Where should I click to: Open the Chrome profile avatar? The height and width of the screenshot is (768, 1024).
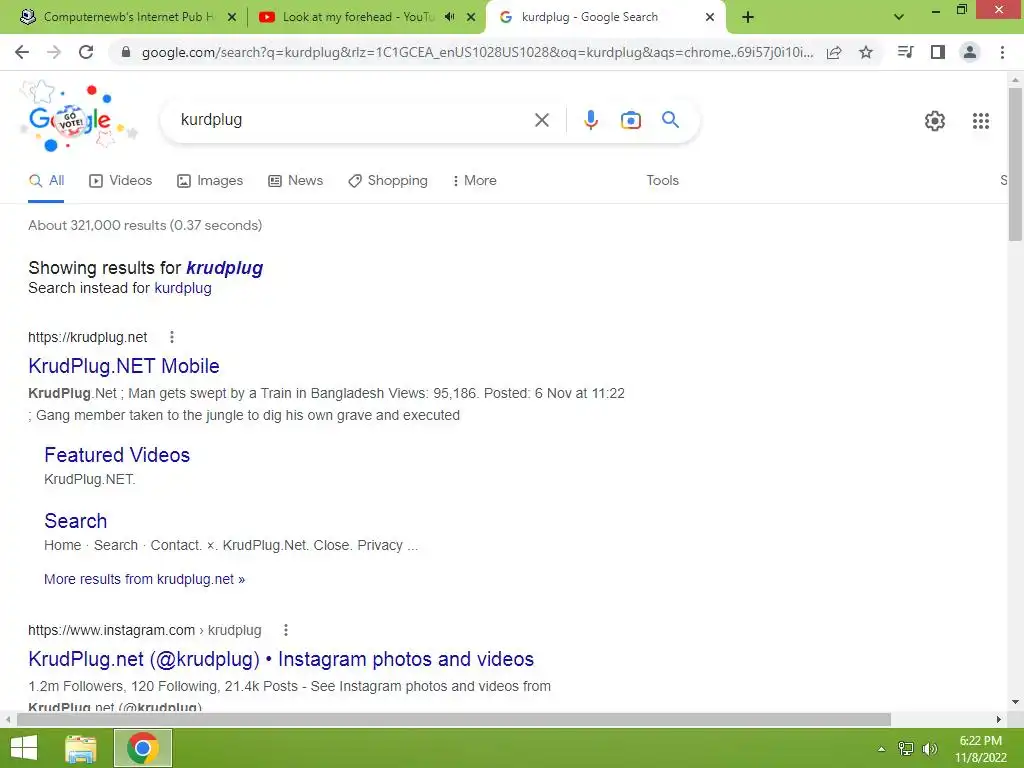pos(970,52)
